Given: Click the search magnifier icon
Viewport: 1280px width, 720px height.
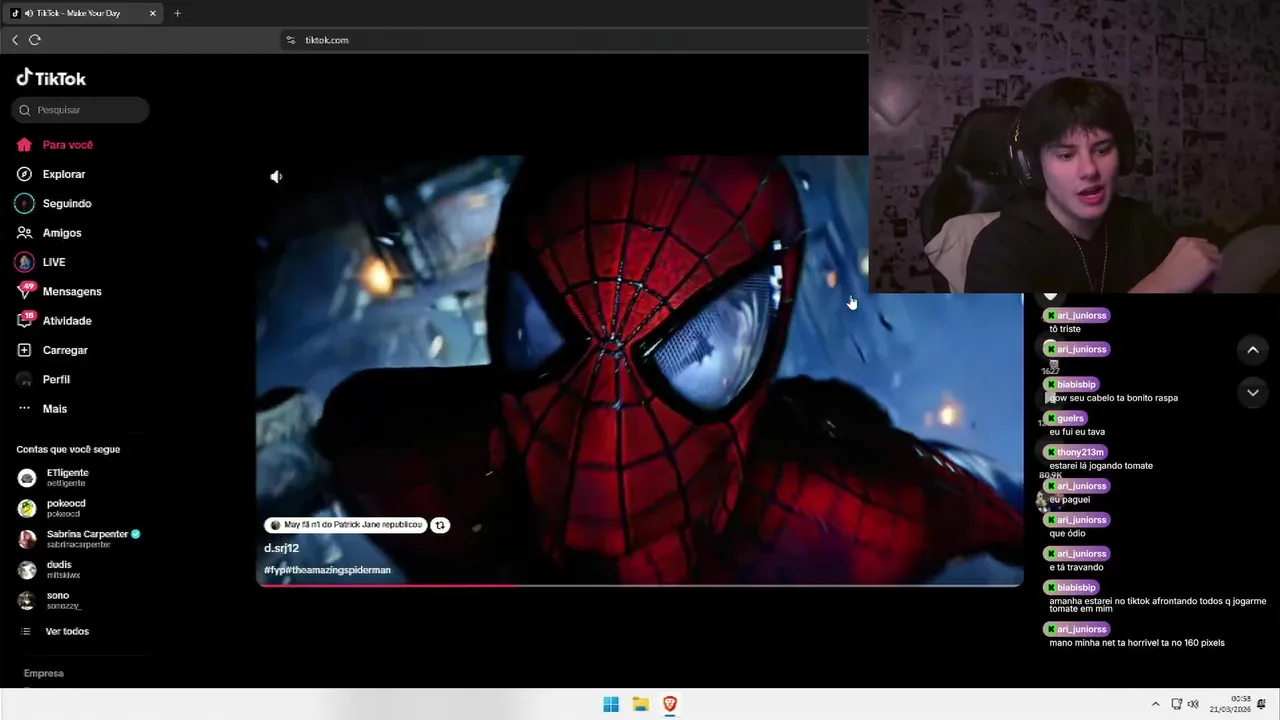Looking at the screenshot, I should (25, 110).
